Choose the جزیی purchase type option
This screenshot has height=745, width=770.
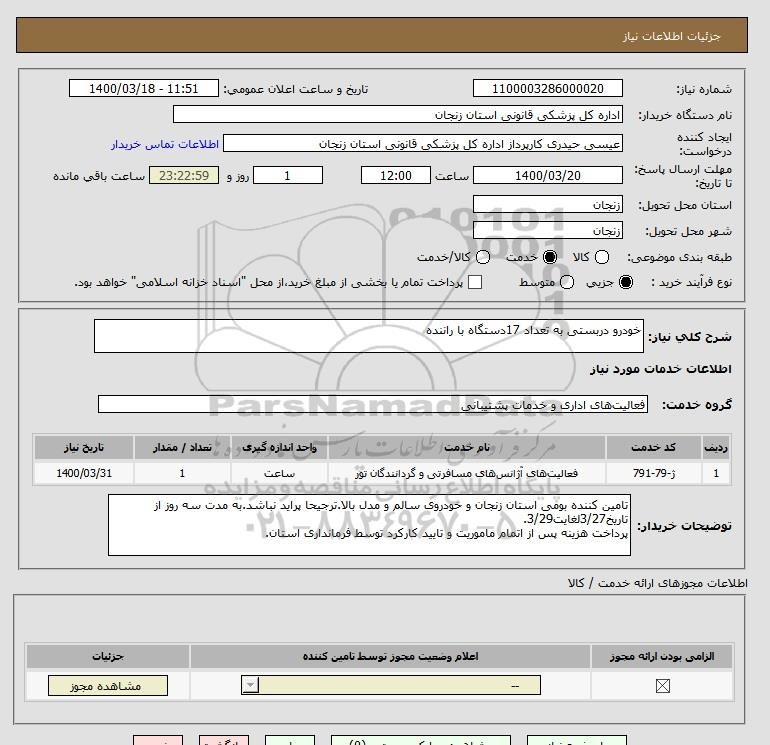pos(626,282)
